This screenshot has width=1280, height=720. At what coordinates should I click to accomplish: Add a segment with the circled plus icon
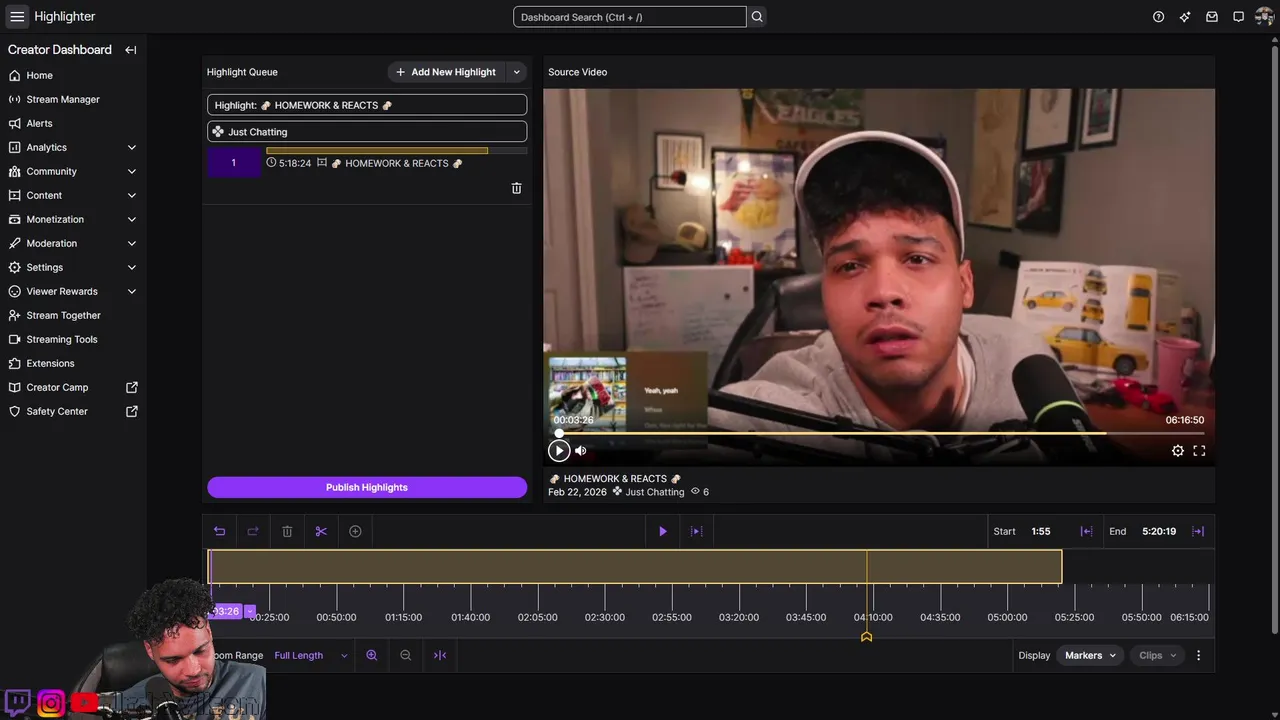point(355,531)
